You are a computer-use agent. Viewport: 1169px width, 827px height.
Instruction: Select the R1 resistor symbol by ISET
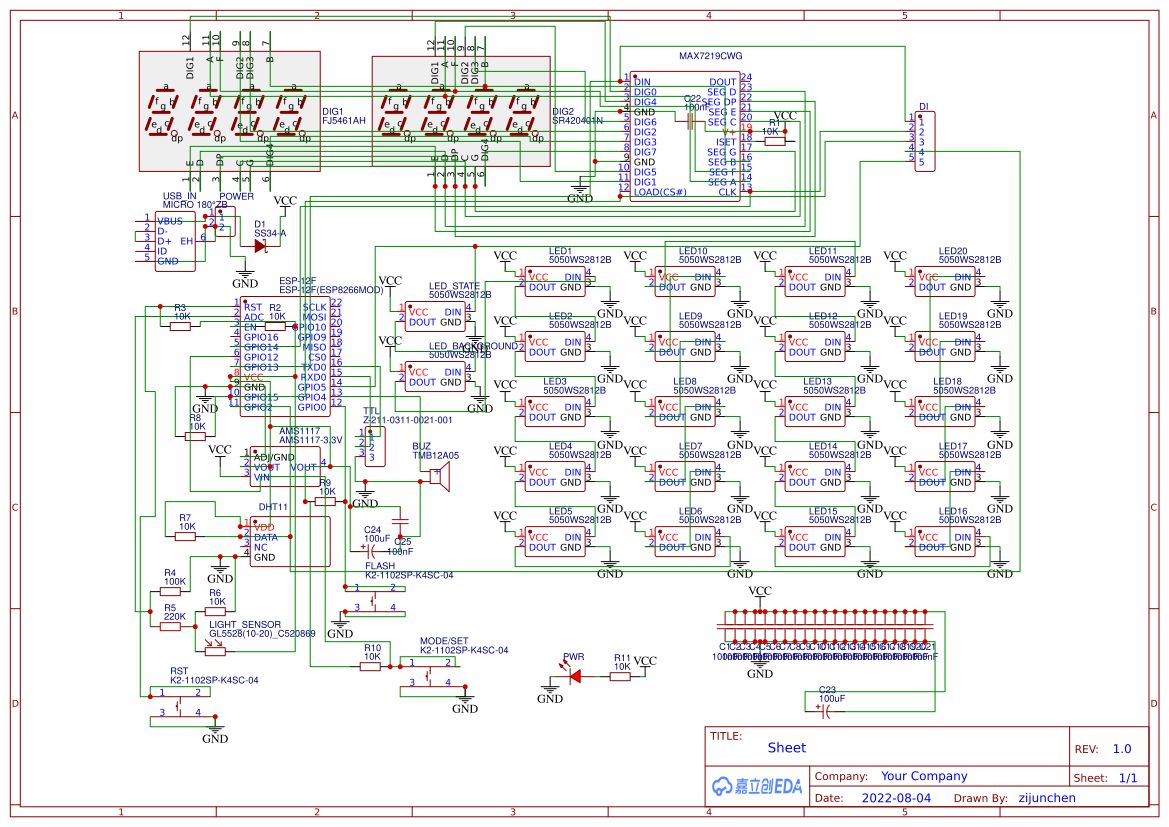point(775,141)
